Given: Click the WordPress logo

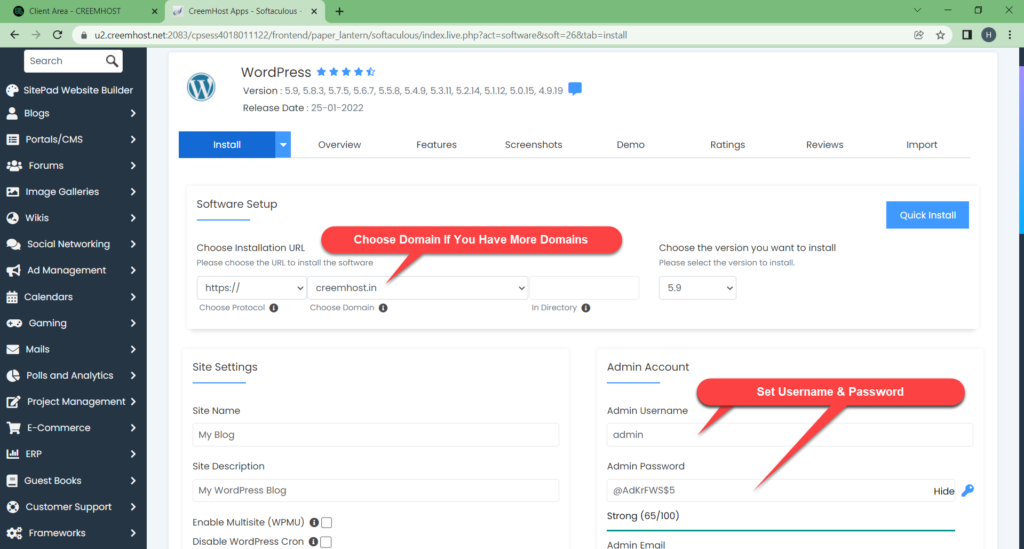Looking at the screenshot, I should click(x=201, y=87).
